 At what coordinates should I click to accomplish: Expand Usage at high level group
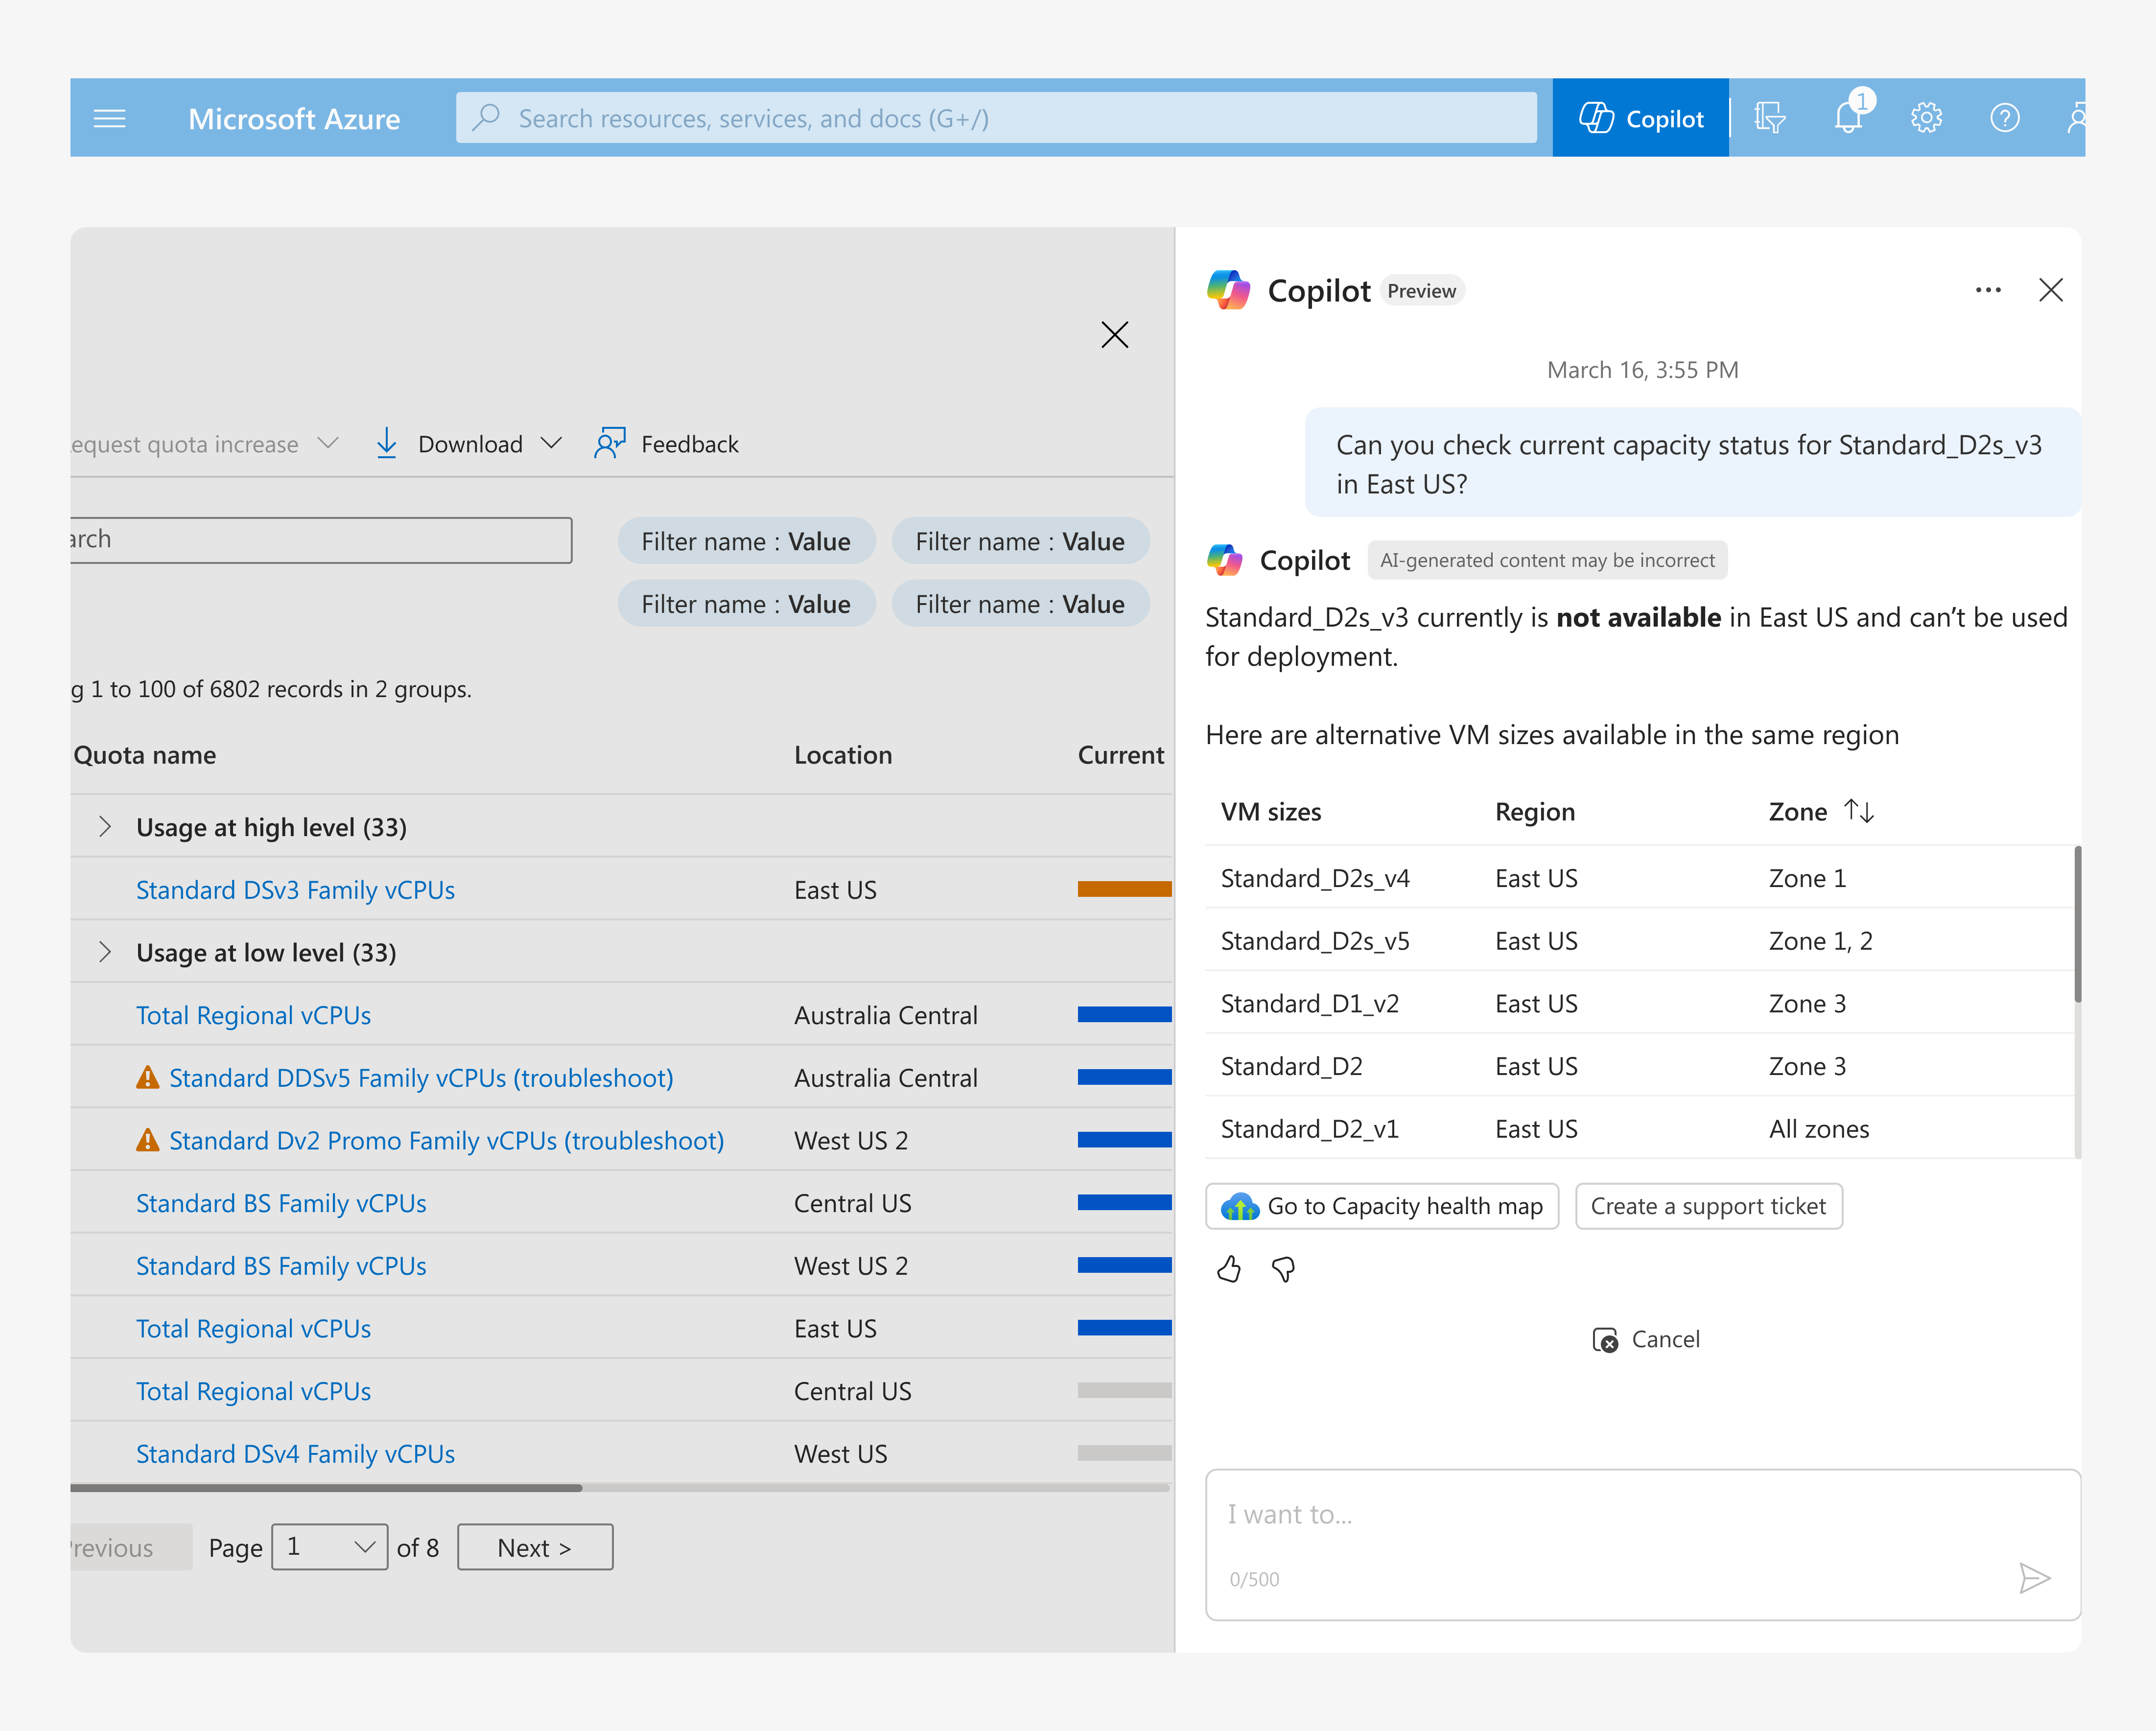pos(104,826)
